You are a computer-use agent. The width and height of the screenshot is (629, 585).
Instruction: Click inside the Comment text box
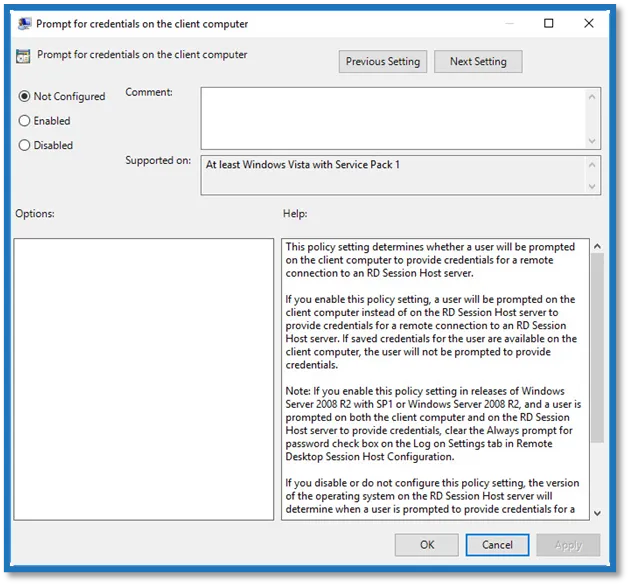tap(393, 118)
